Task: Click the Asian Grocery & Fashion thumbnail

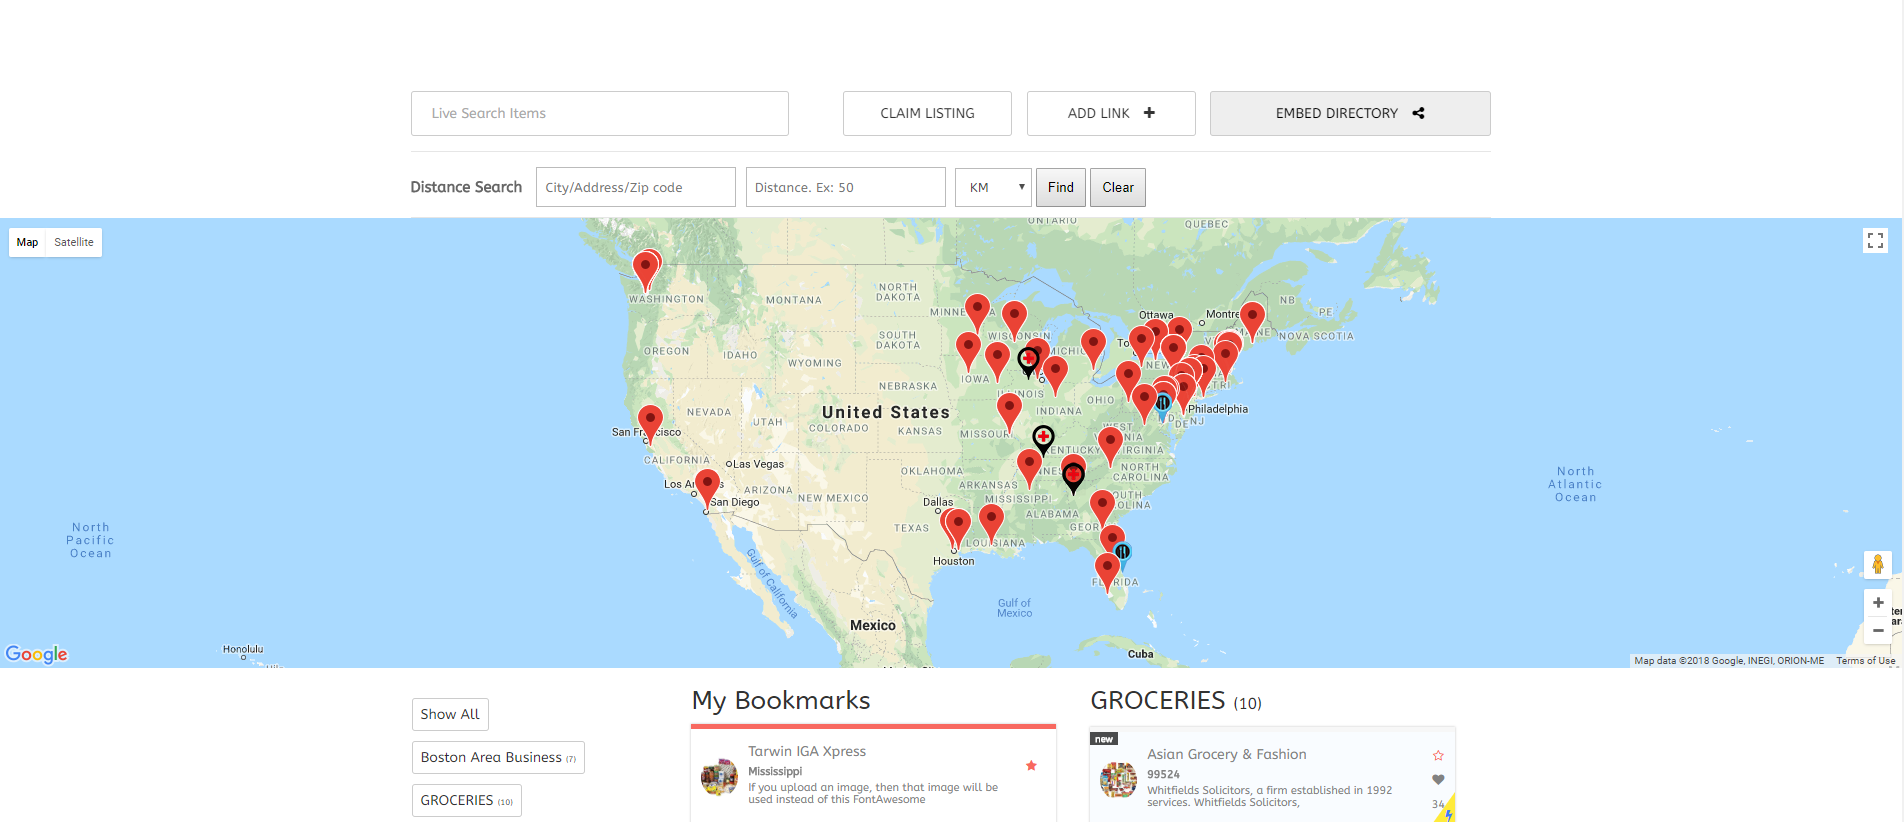Action: [1118, 780]
